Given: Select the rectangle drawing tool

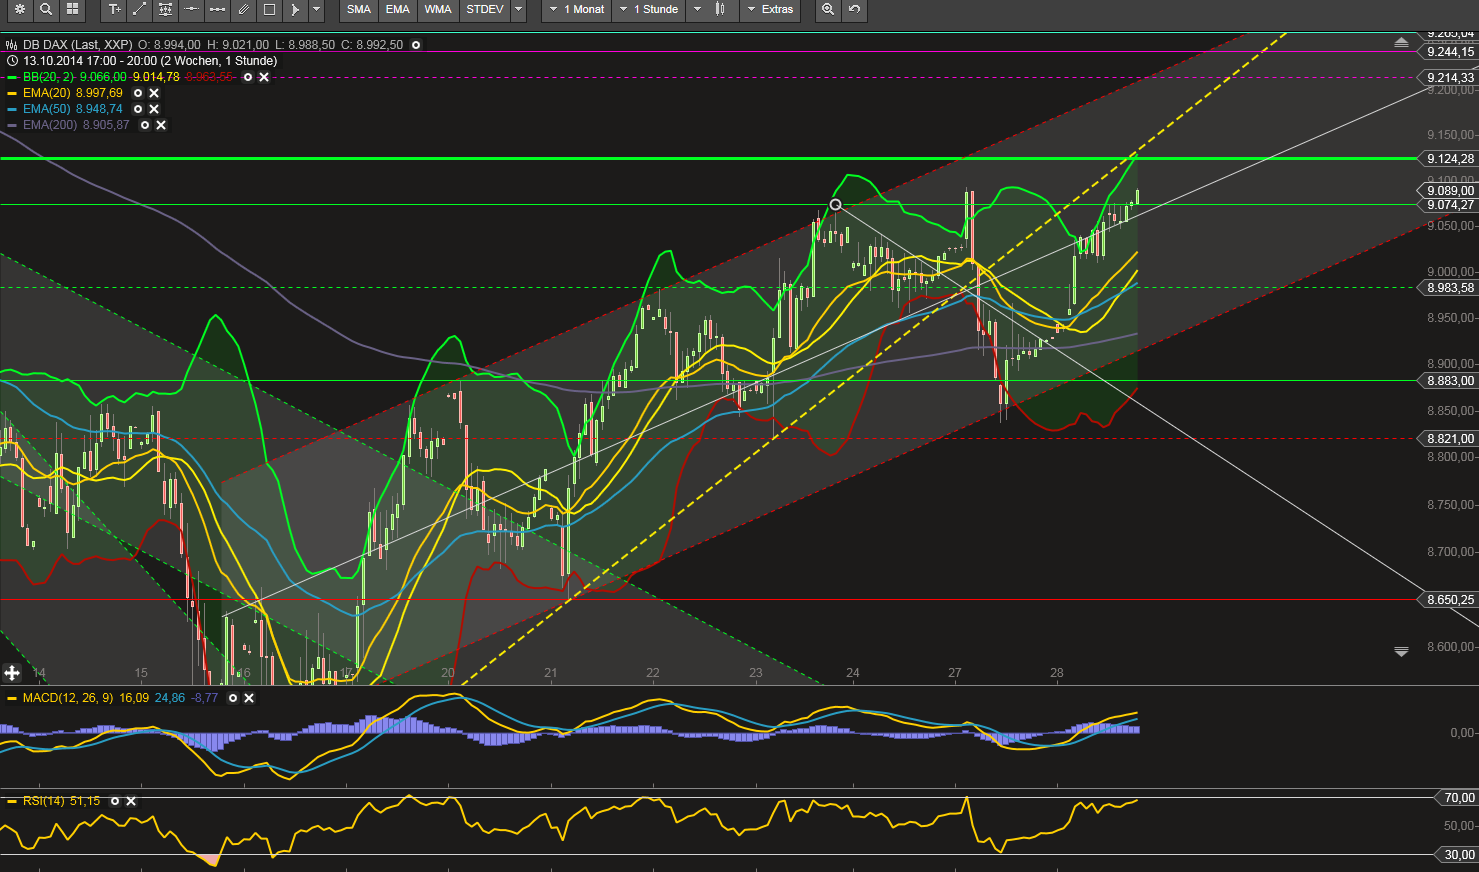Looking at the screenshot, I should [x=270, y=9].
